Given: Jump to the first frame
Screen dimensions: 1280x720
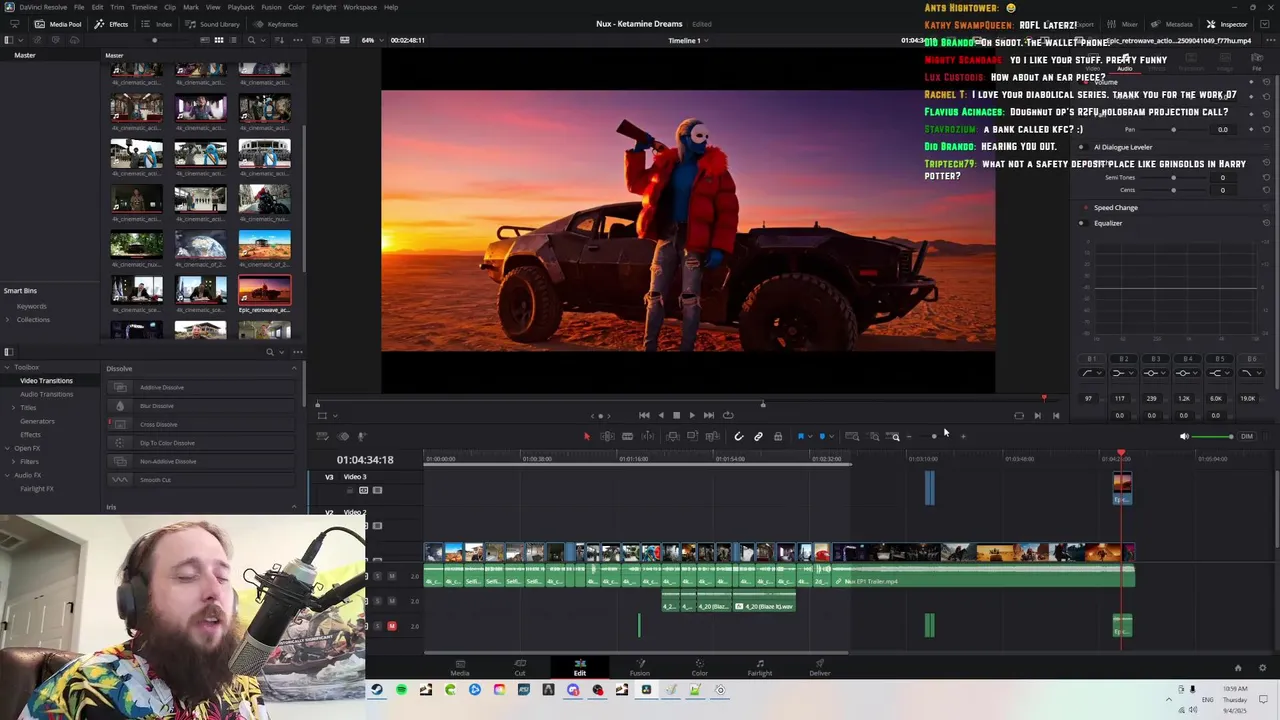Looking at the screenshot, I should pyautogui.click(x=644, y=415).
